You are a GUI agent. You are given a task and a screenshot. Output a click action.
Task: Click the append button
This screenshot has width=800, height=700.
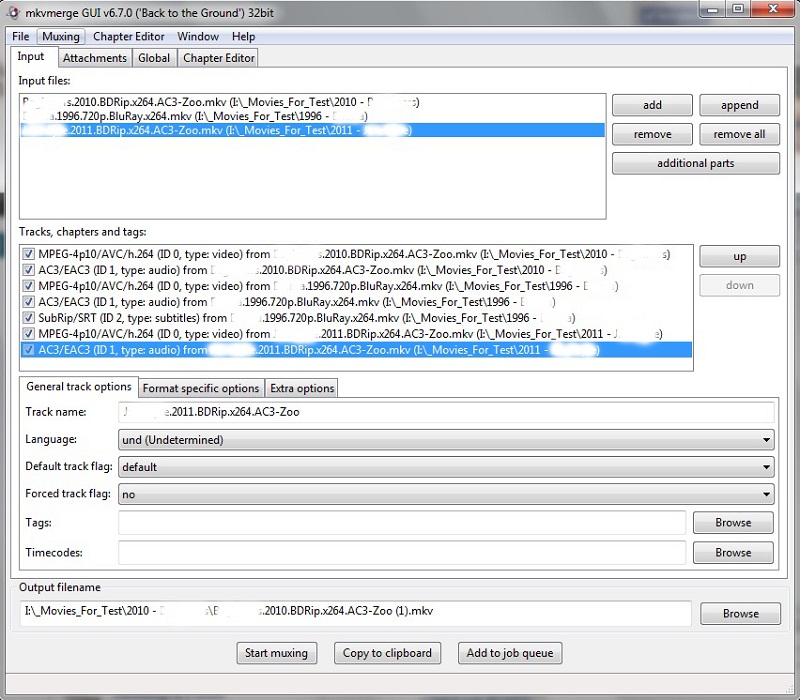point(739,105)
